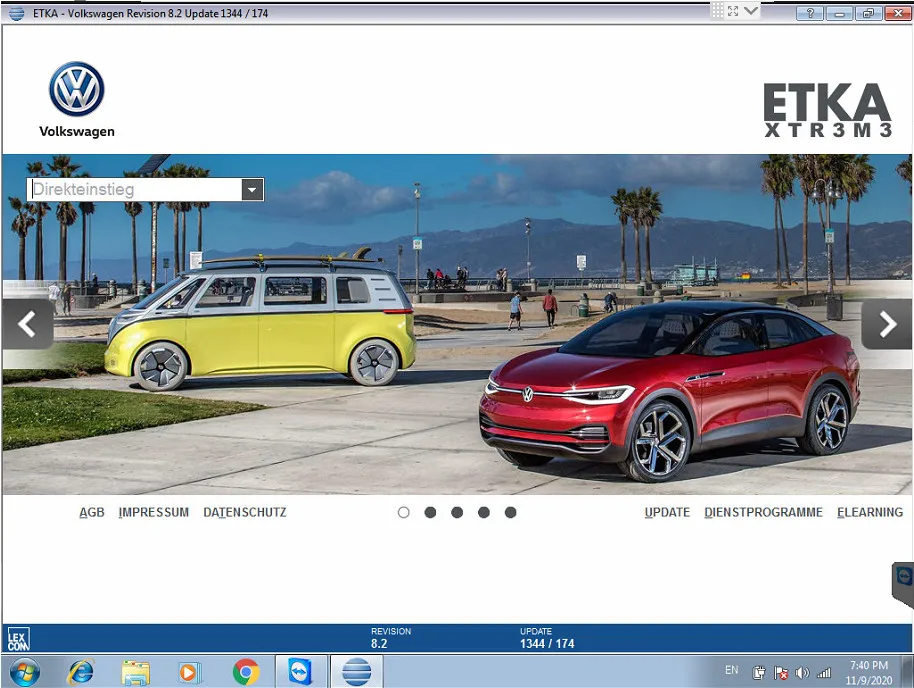The image size is (914, 688).
Task: Open the TeamViewer side panel tab
Action: (x=903, y=584)
